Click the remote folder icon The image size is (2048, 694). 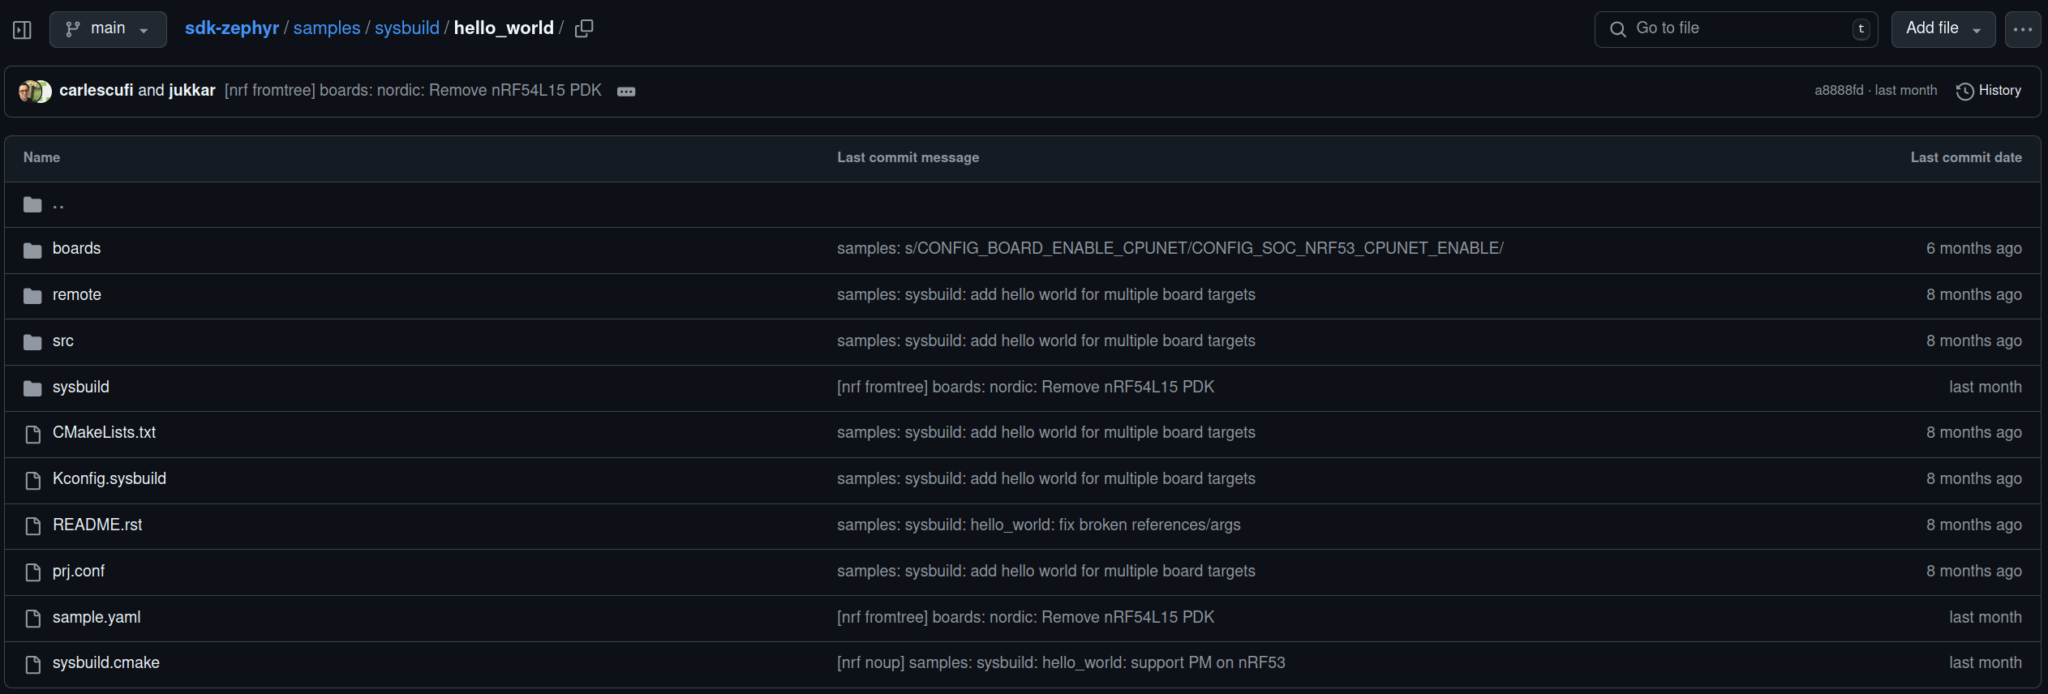click(x=33, y=296)
